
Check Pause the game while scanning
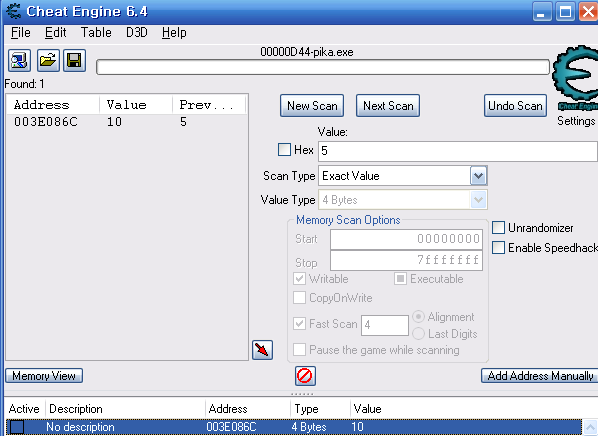pos(299,350)
